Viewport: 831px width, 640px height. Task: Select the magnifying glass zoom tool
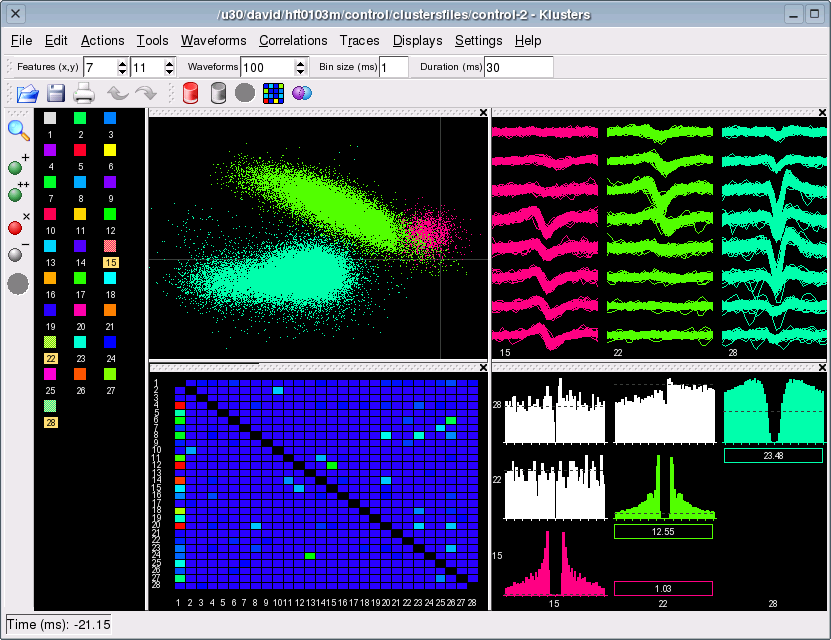pyautogui.click(x=19, y=130)
